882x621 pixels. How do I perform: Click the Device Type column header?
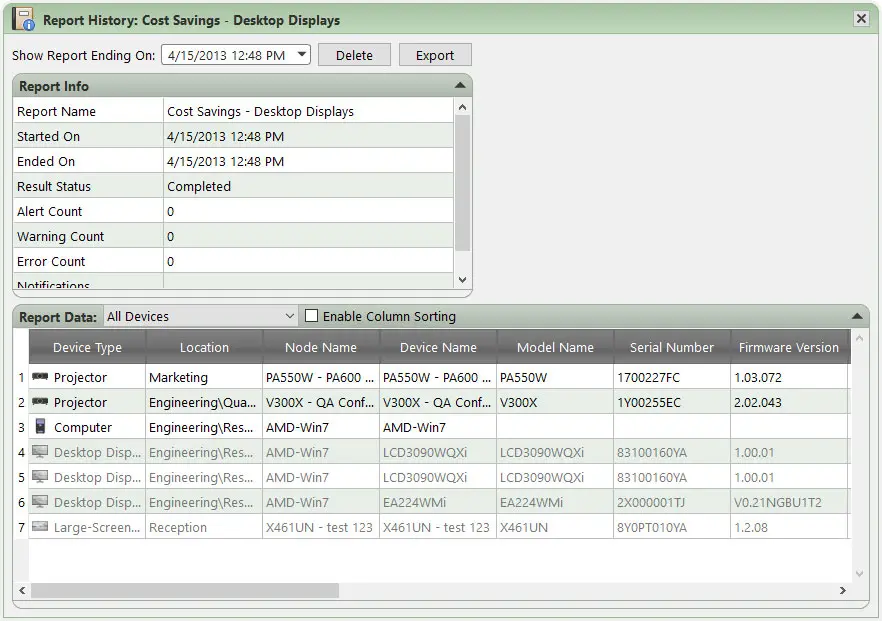87,348
